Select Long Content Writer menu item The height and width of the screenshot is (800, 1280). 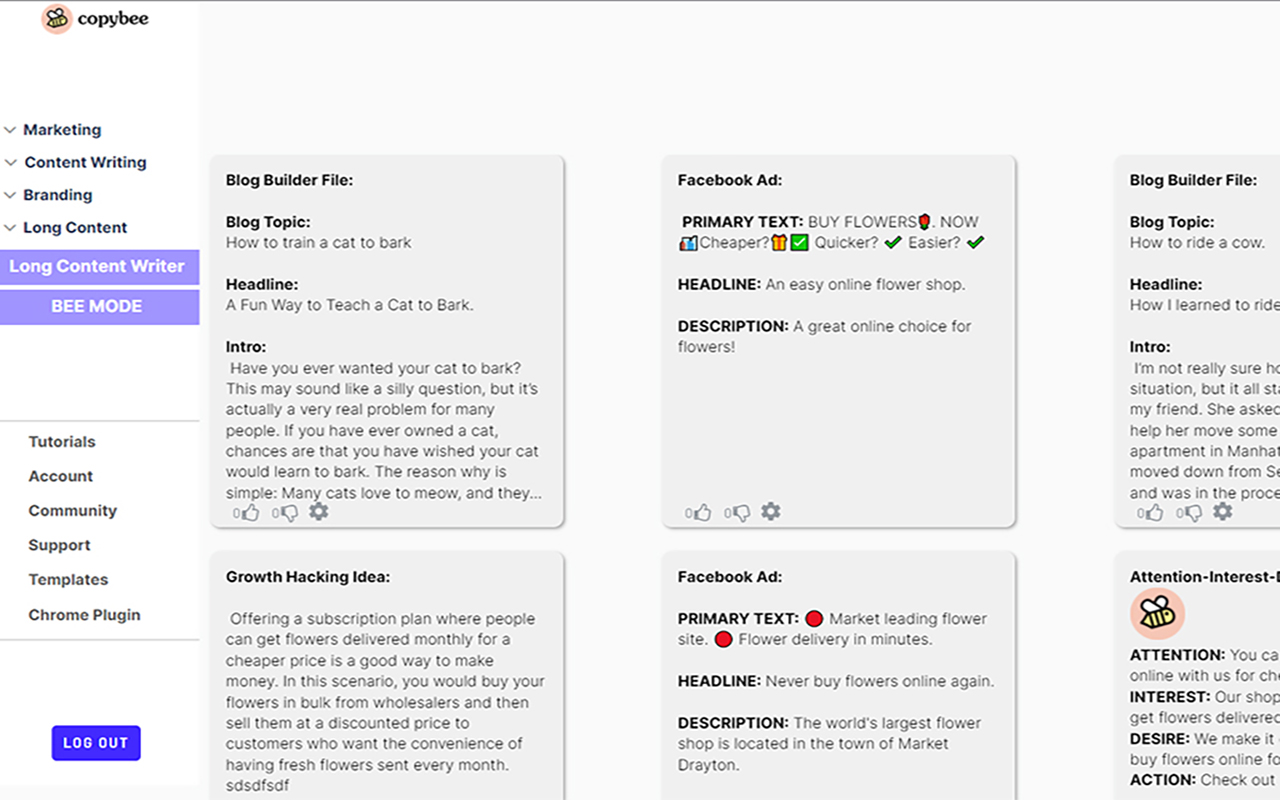[x=97, y=266]
